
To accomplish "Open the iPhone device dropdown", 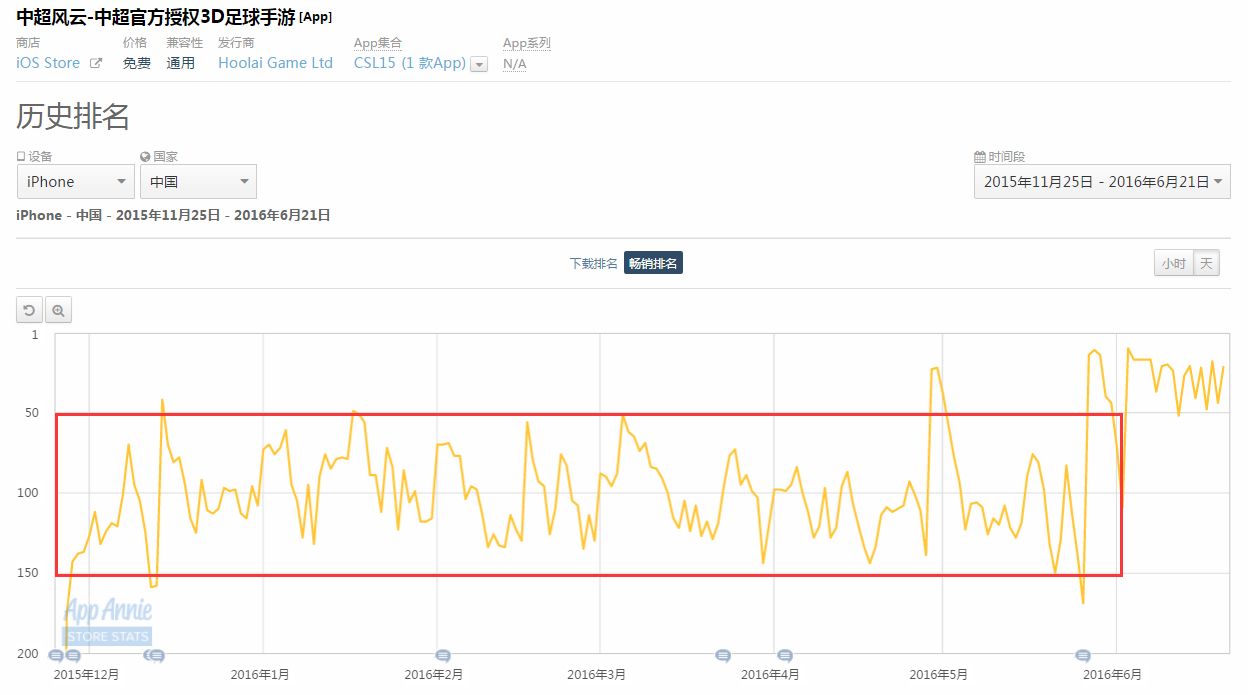I will pos(76,181).
